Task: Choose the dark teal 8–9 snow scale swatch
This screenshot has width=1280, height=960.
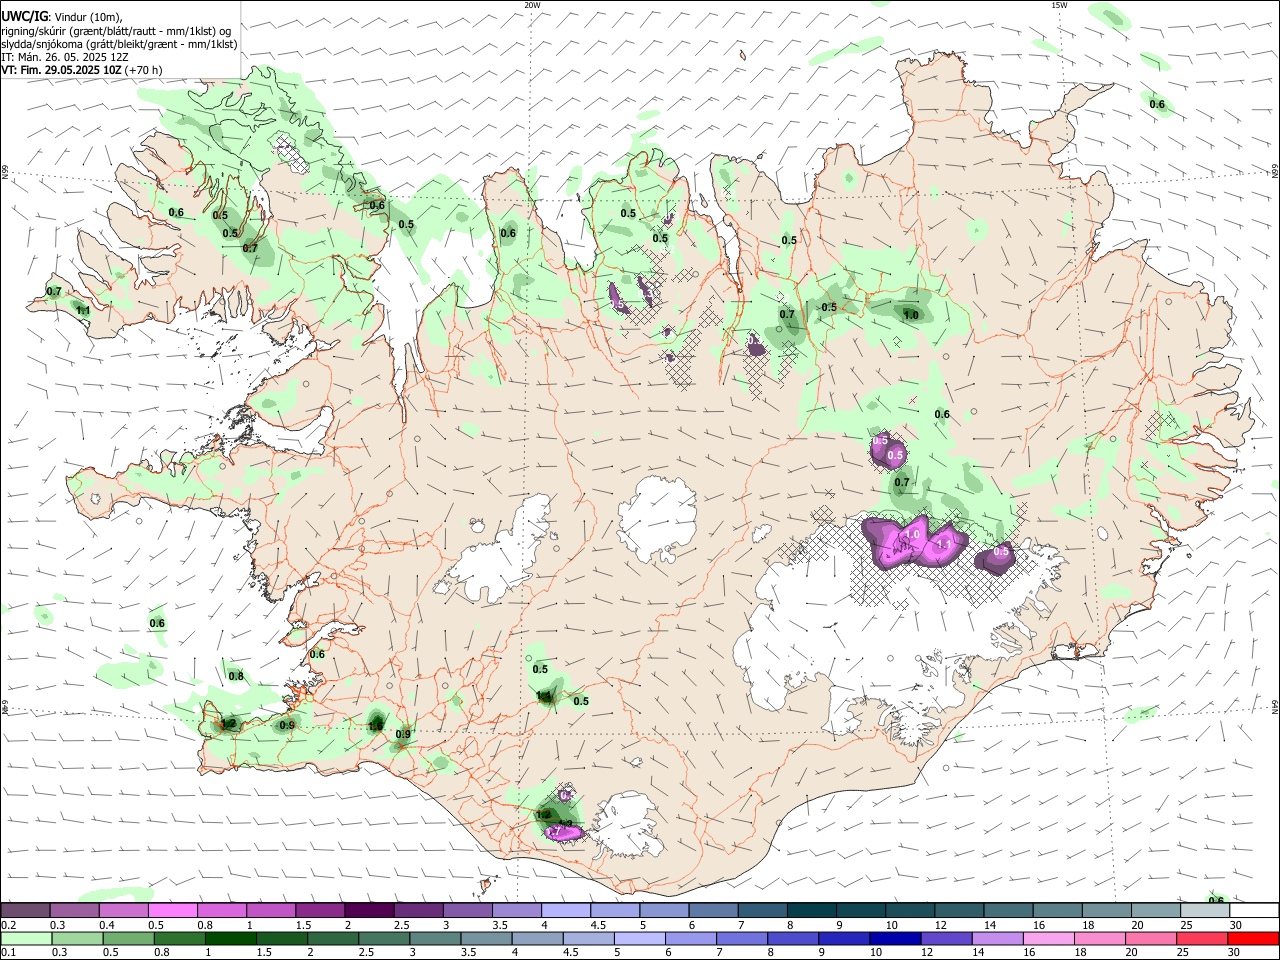Action: (x=812, y=910)
